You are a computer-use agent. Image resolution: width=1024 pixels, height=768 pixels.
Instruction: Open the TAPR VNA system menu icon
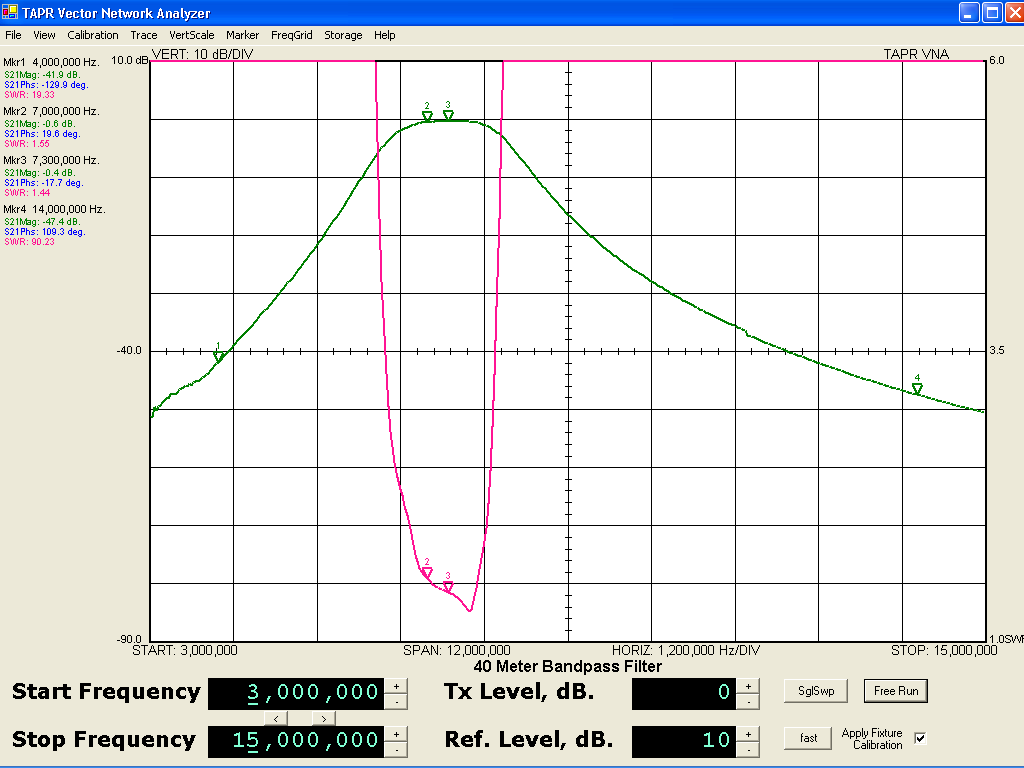pyautogui.click(x=10, y=13)
